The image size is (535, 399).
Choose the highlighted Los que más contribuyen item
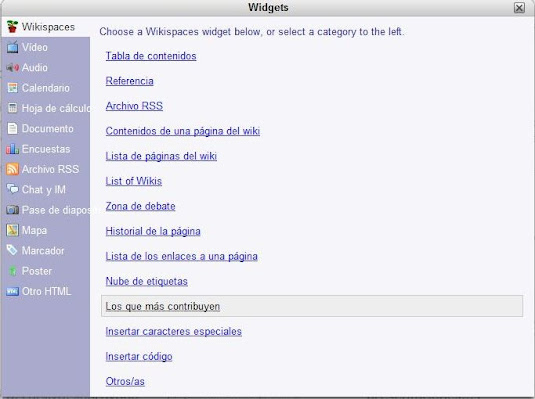click(x=312, y=306)
